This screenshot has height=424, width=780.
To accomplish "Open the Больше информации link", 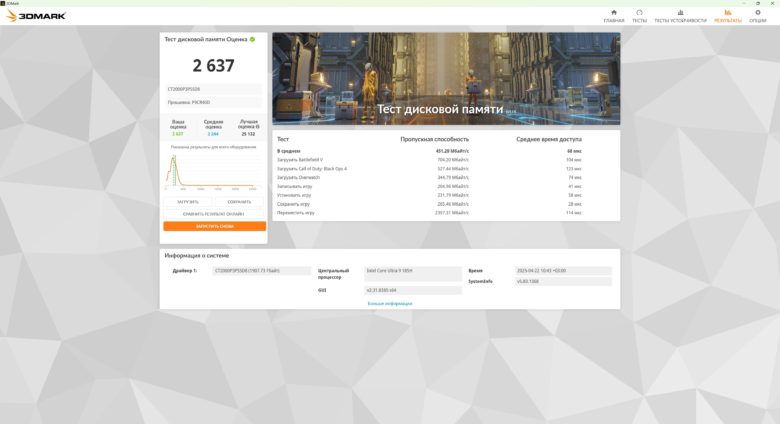I will pos(390,303).
